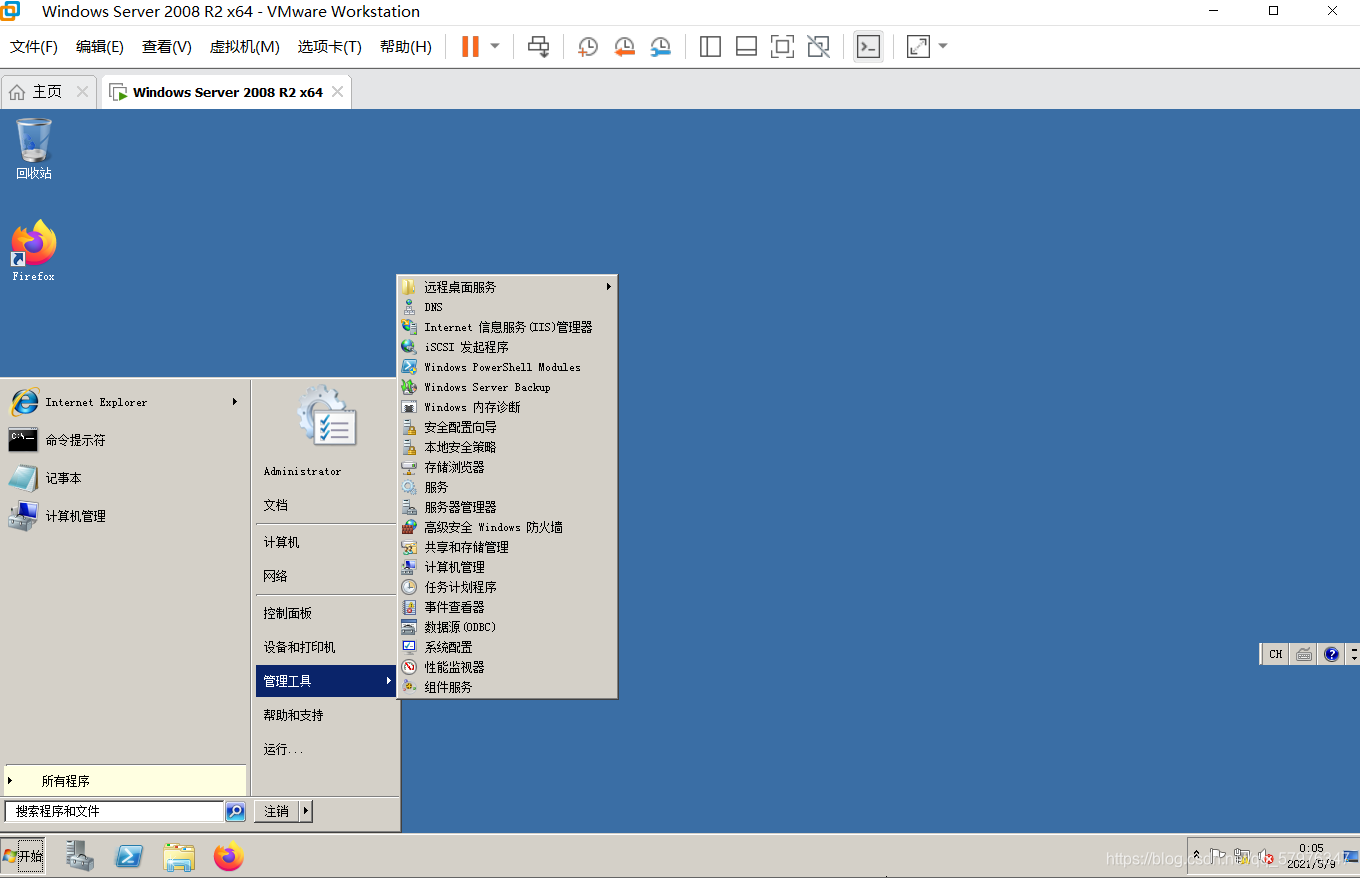Screen dimensions: 1360x878
Task: Pause the virtual machine
Action: (x=470, y=47)
